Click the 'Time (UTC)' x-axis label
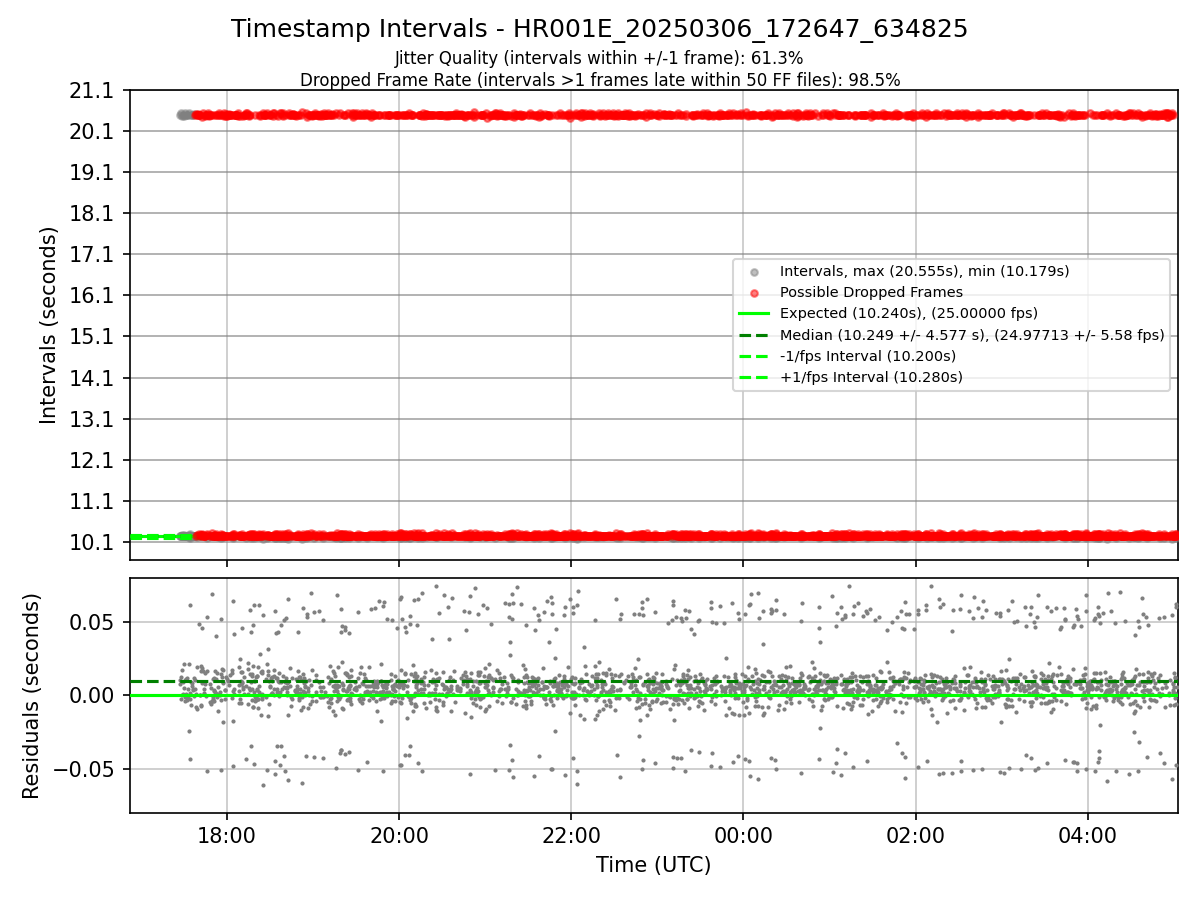Image resolution: width=1200 pixels, height=900 pixels. pos(653,865)
